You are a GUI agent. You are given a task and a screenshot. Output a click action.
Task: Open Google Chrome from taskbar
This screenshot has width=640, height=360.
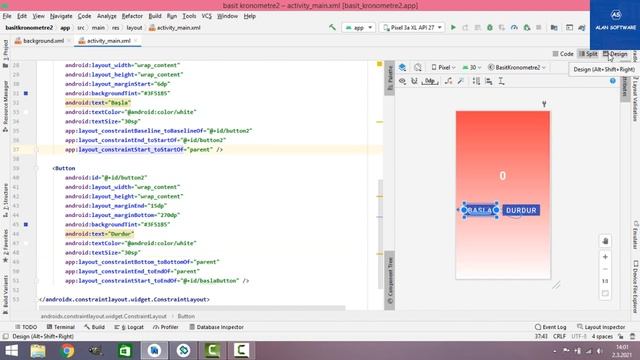point(67,351)
